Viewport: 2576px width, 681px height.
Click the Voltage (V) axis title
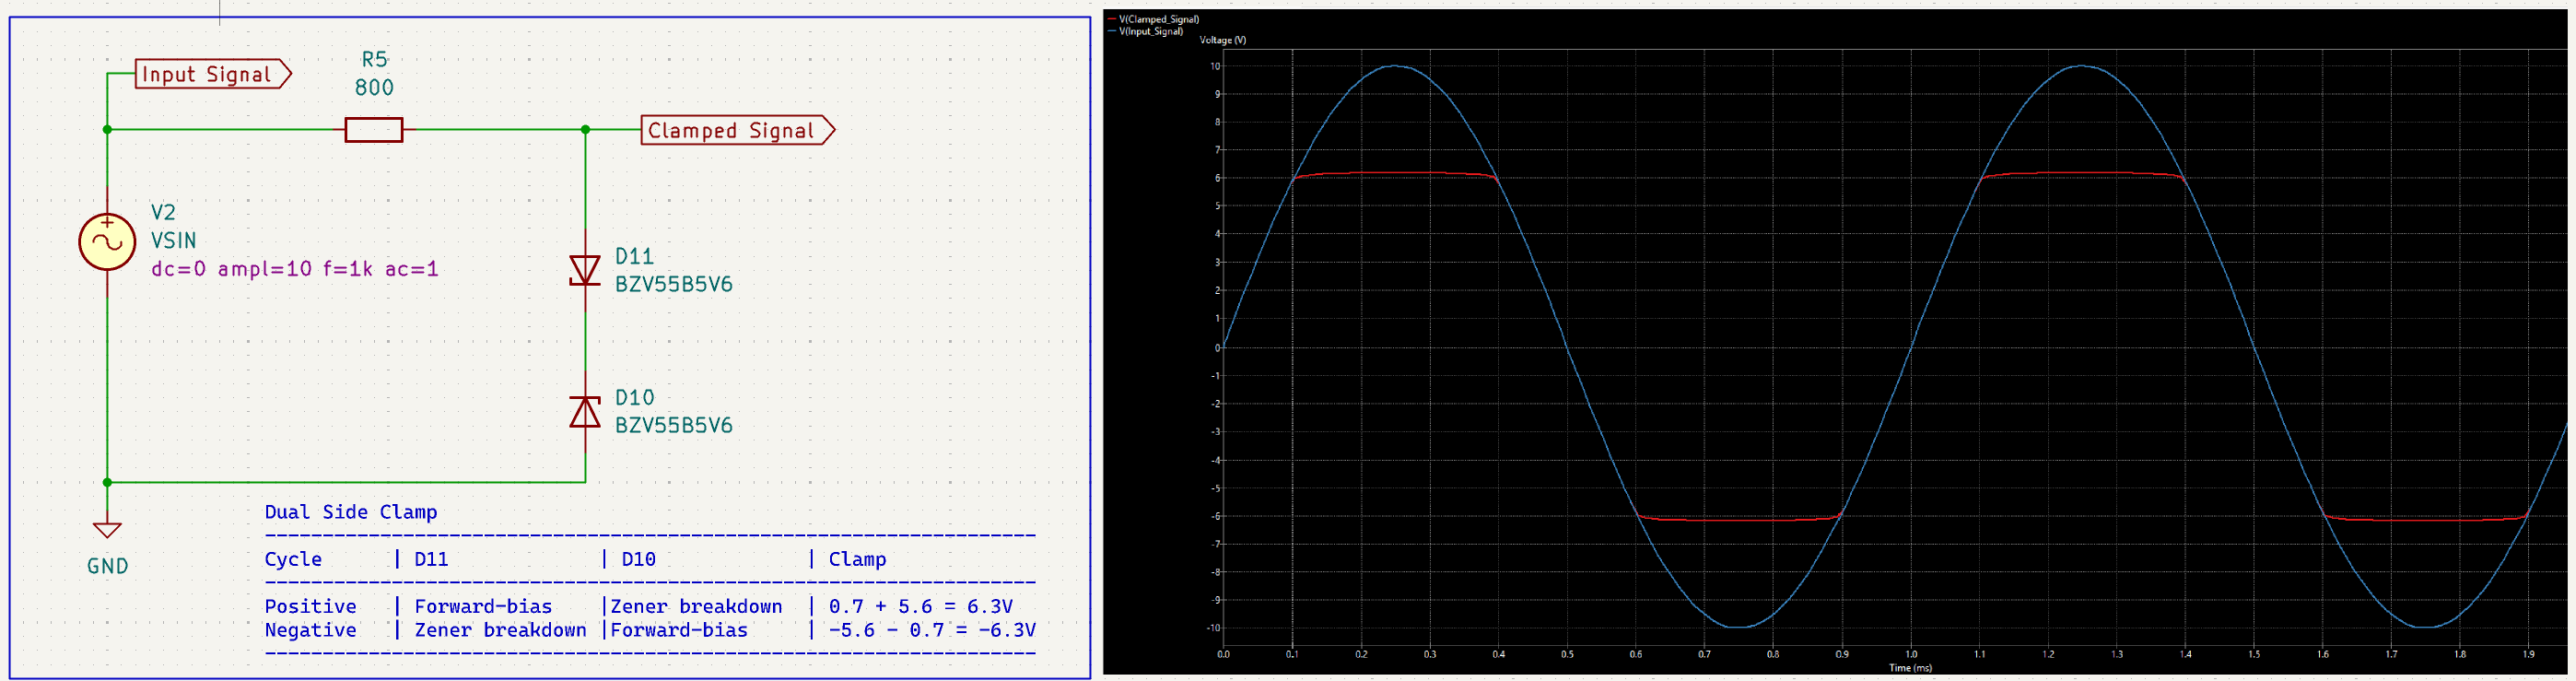click(x=1222, y=40)
